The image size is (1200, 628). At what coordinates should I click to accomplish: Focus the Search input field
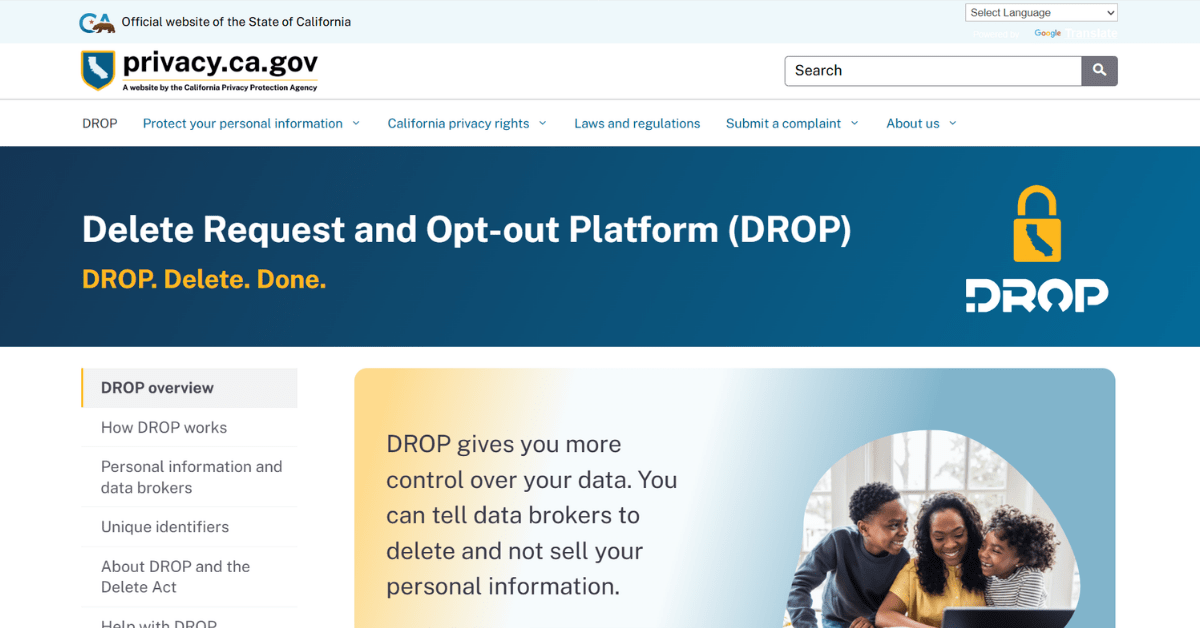933,71
